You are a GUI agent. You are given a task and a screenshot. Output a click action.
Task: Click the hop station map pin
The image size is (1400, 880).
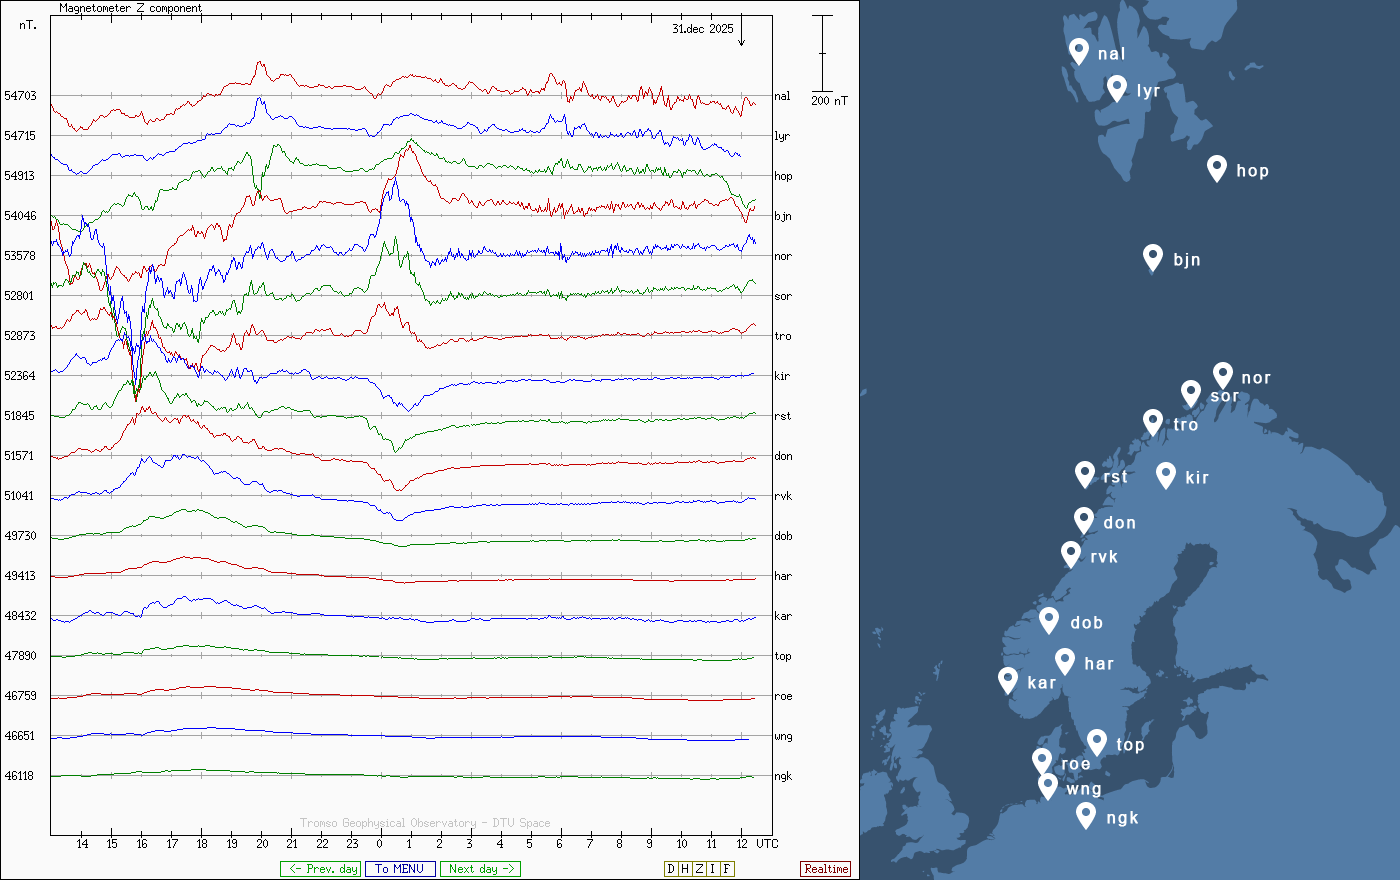point(1216,167)
